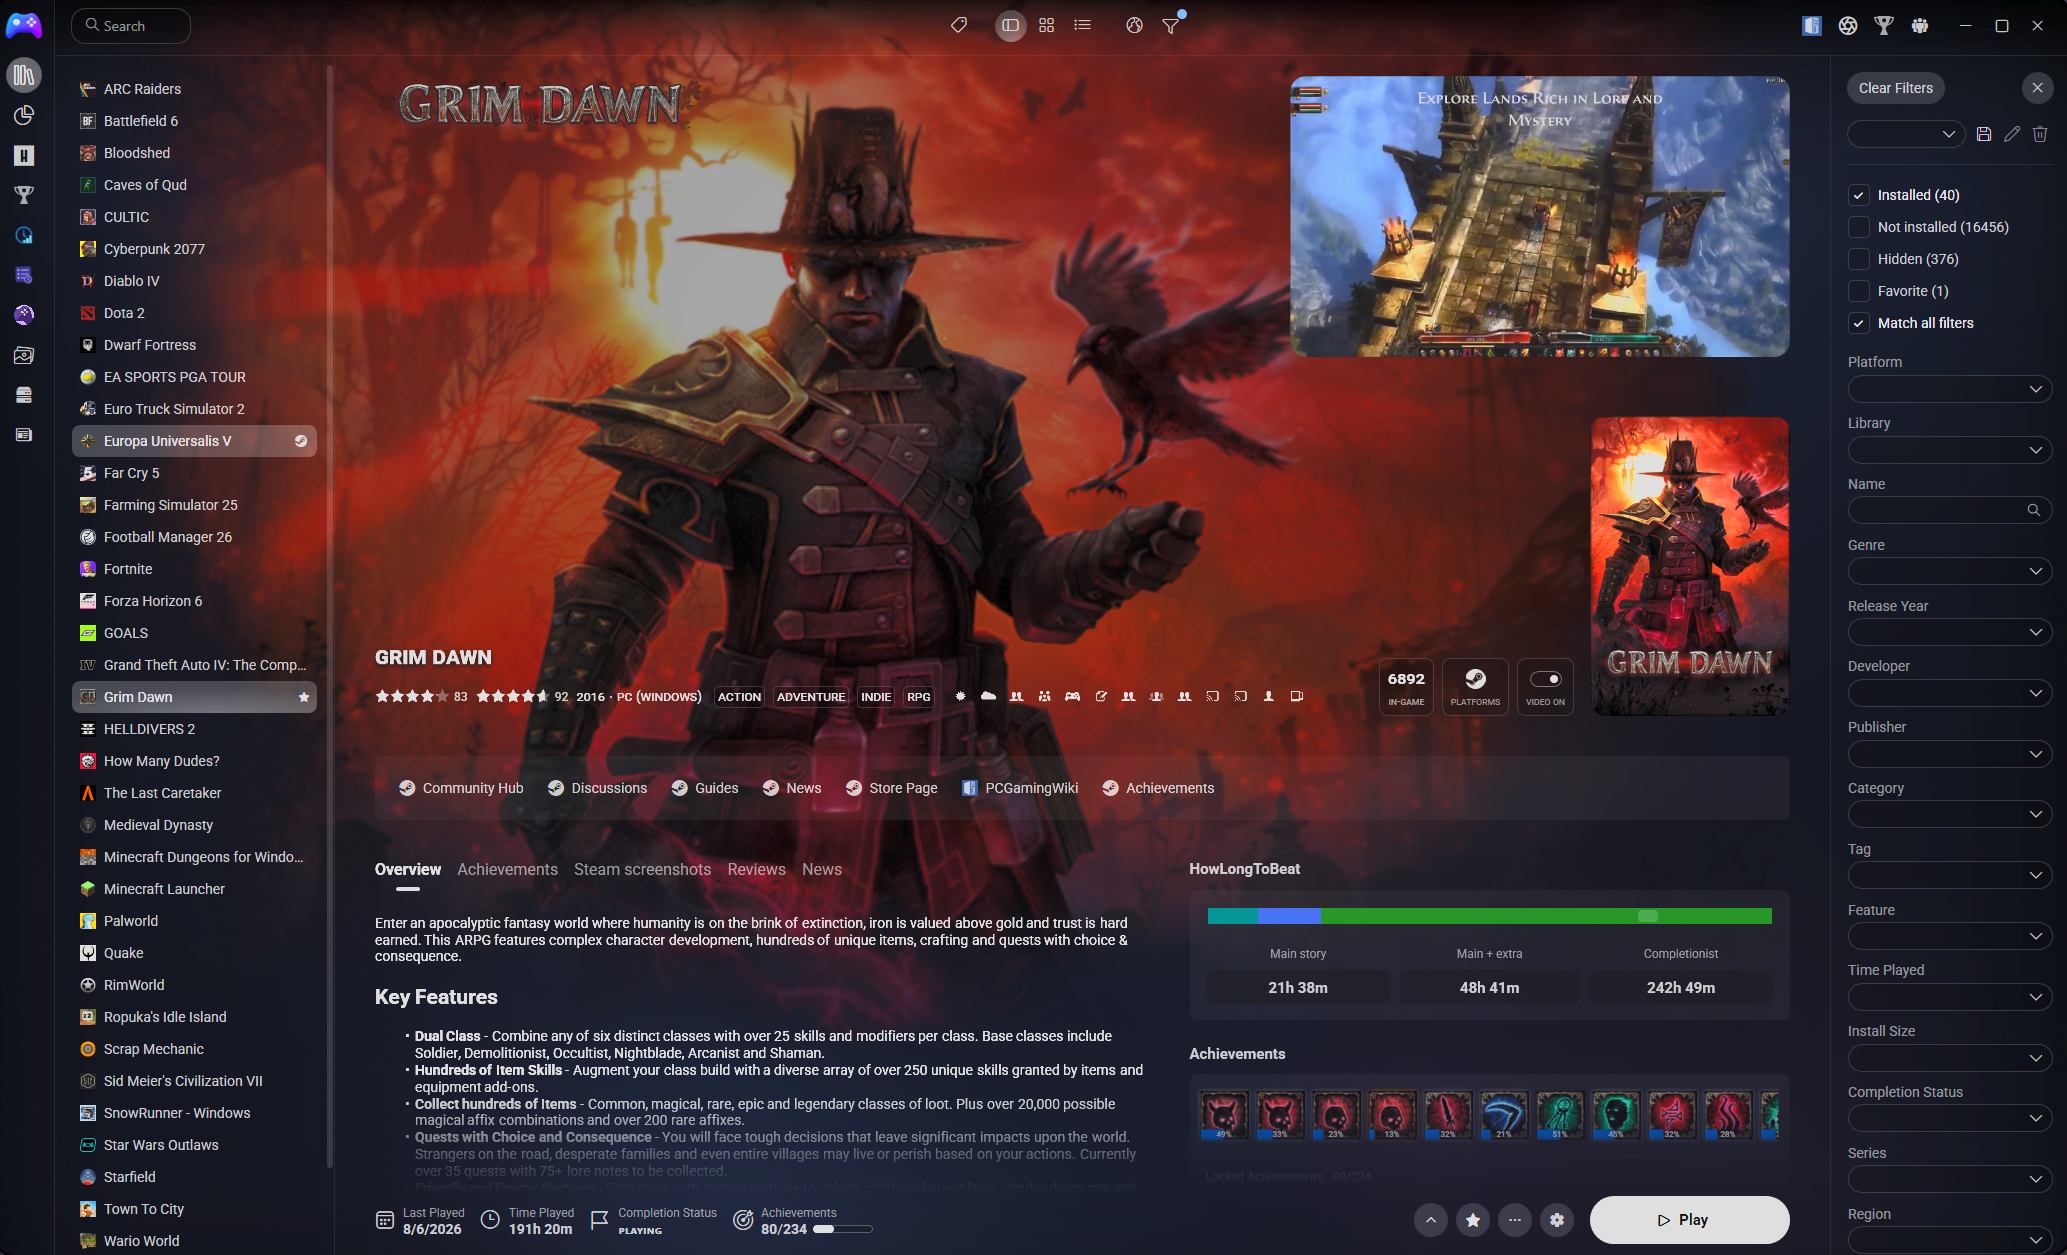Expand the Completion Status filter dropdown
The width and height of the screenshot is (2067, 1255).
tap(1950, 1118)
